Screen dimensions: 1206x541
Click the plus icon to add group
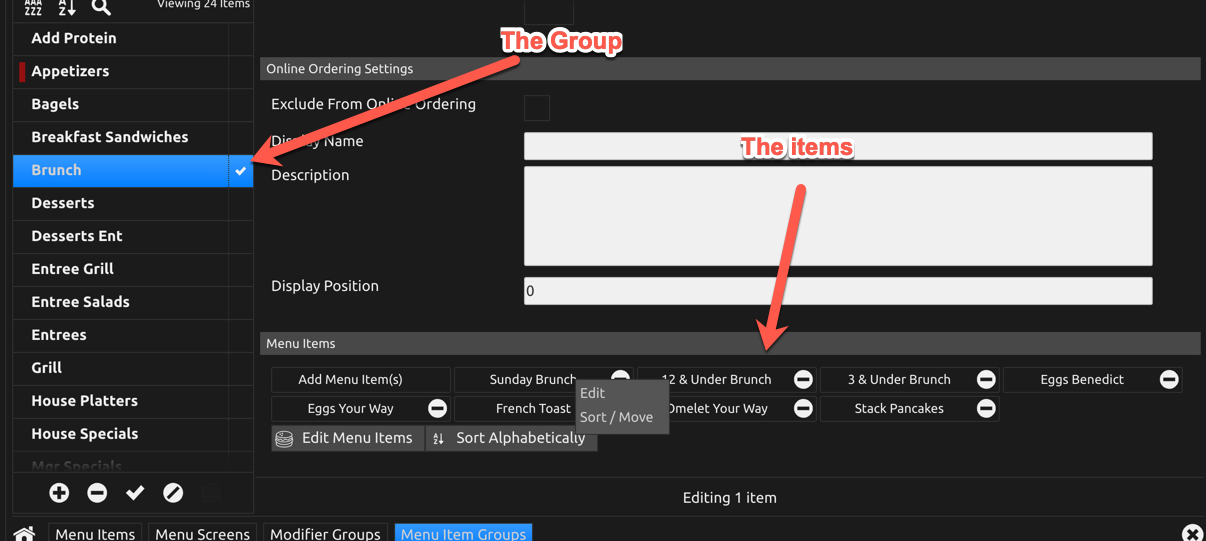click(59, 493)
